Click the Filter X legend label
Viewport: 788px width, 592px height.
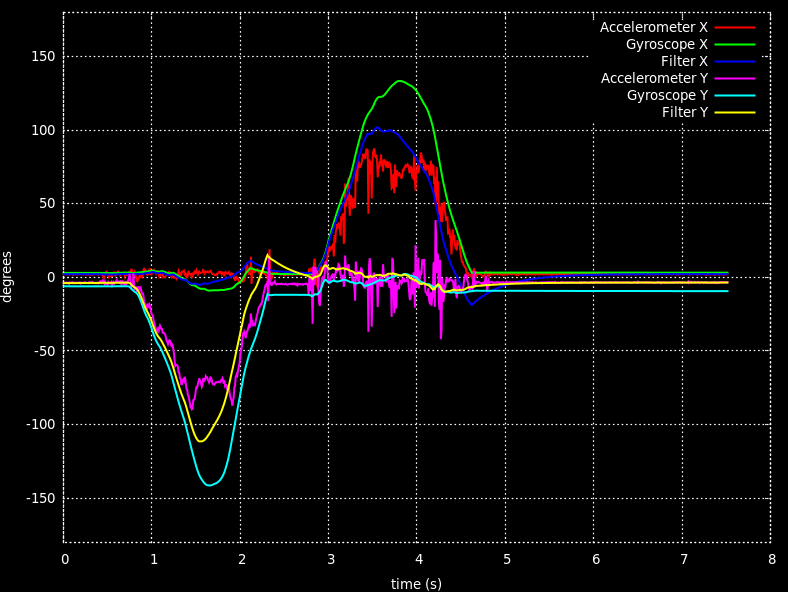pyautogui.click(x=684, y=61)
